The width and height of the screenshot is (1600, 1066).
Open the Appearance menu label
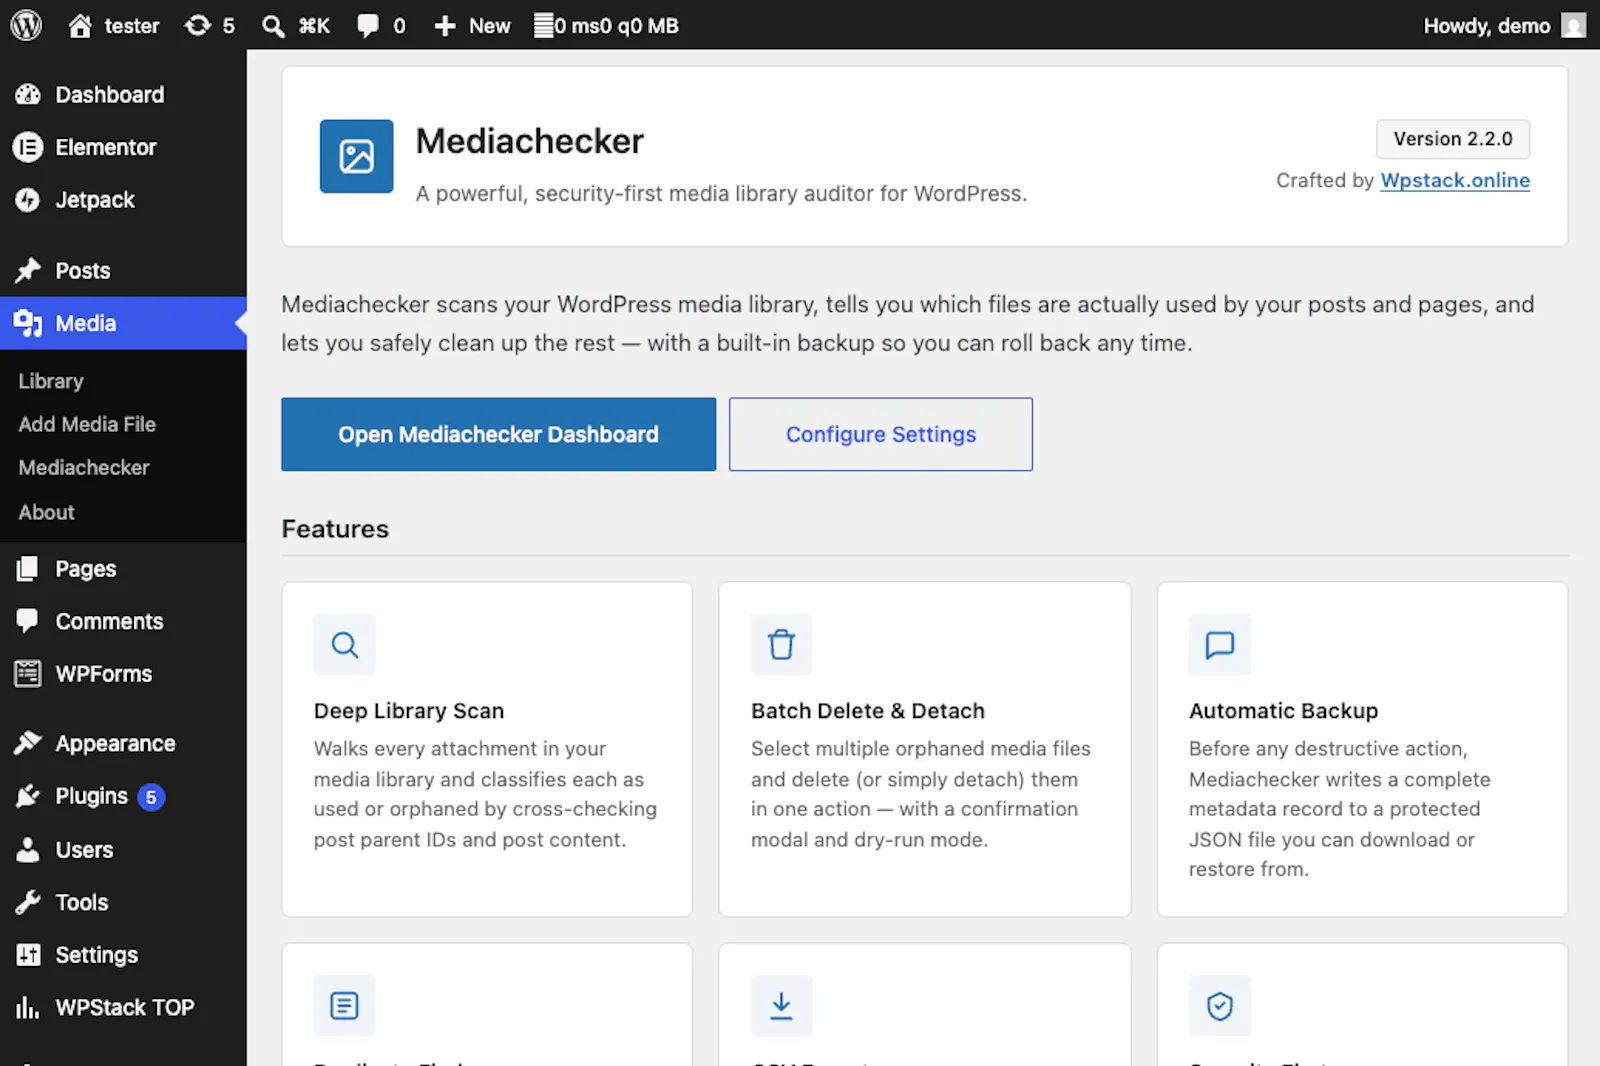pos(115,744)
